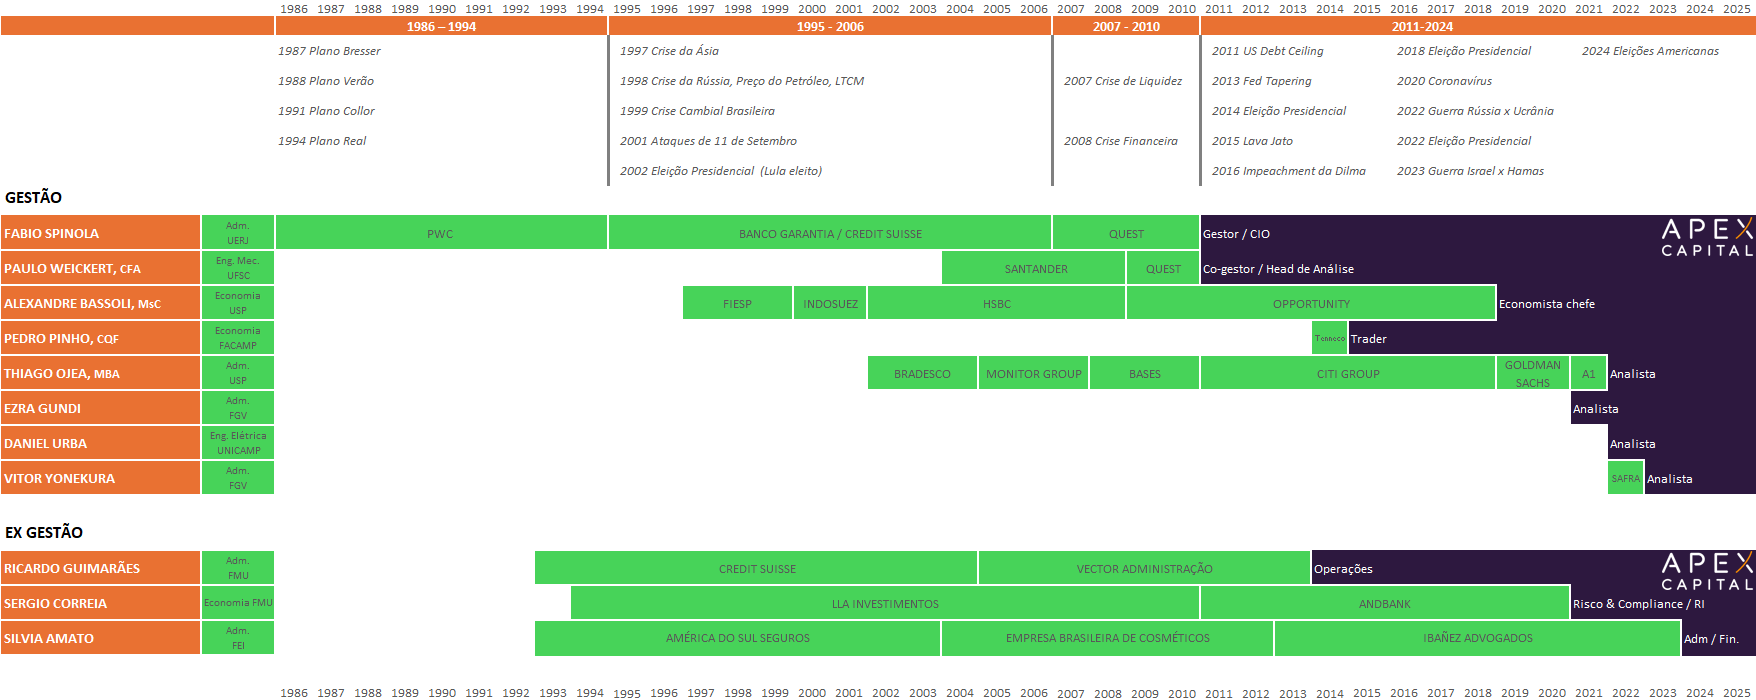The image size is (1756, 700).
Task: Click the Apex Capital logo beside Gestor / CIO
Action: pyautogui.click(x=1707, y=238)
